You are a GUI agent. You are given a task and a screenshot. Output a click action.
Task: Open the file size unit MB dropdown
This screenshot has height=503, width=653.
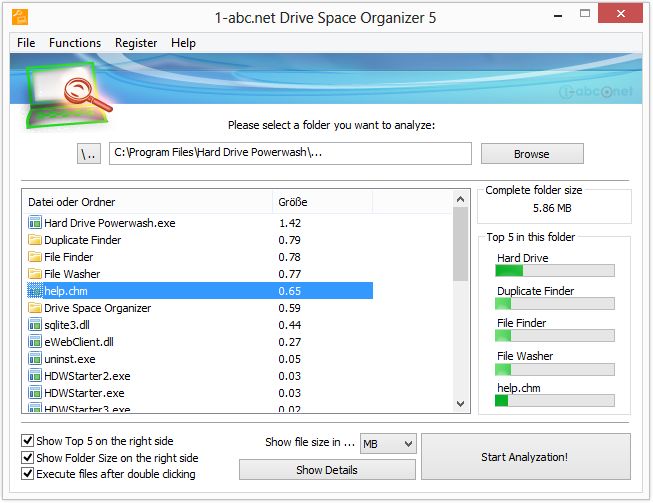coord(388,444)
